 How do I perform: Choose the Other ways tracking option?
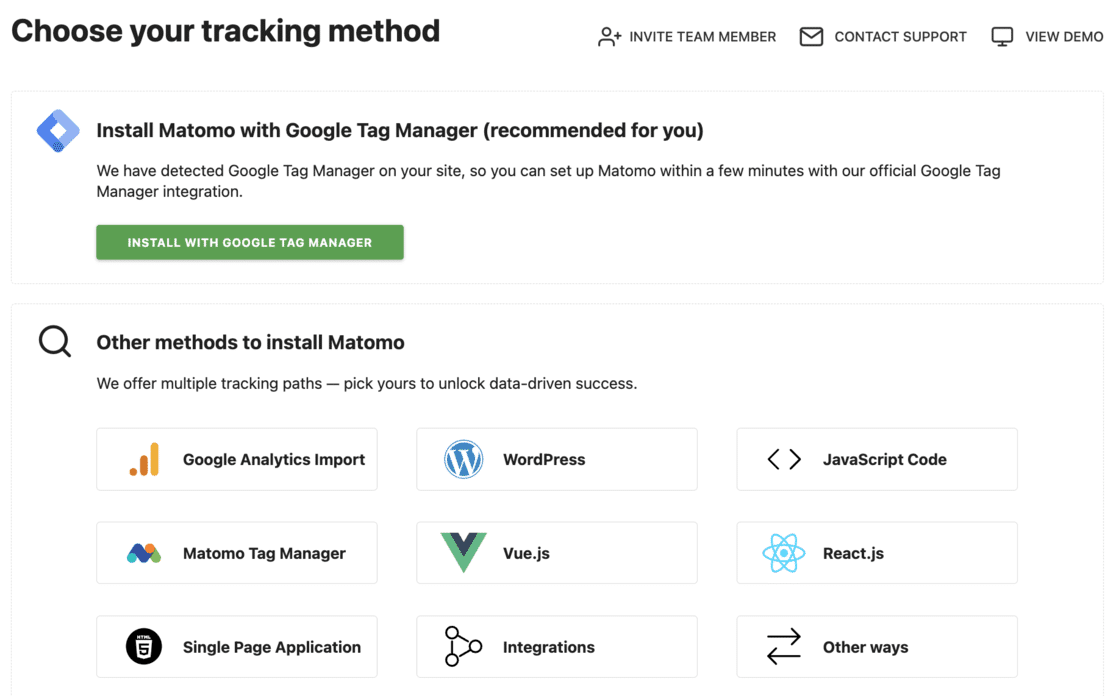(876, 647)
